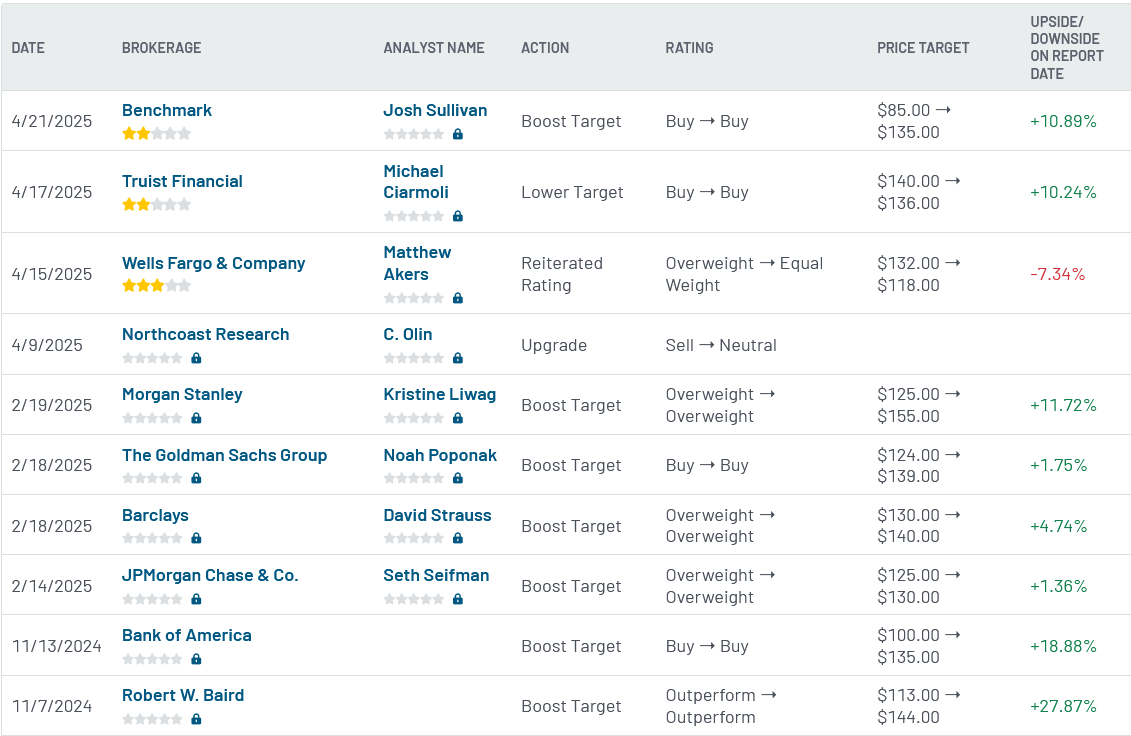Select the 4/21/2025 date cell

point(52,121)
